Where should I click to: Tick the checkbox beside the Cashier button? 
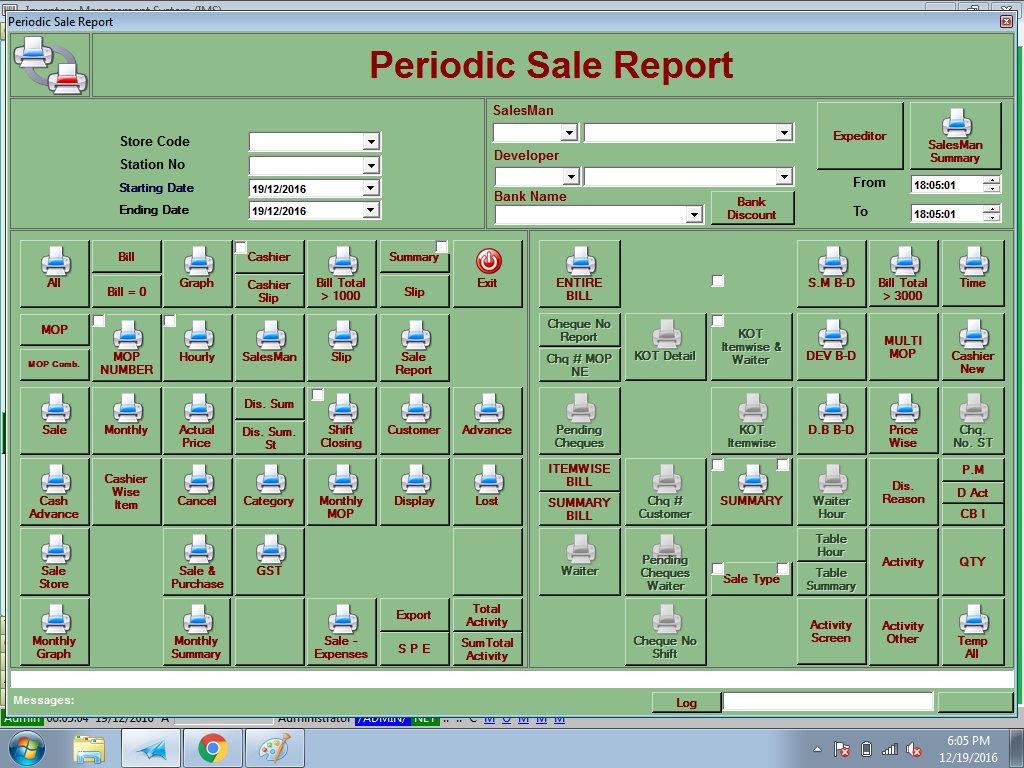tap(241, 248)
